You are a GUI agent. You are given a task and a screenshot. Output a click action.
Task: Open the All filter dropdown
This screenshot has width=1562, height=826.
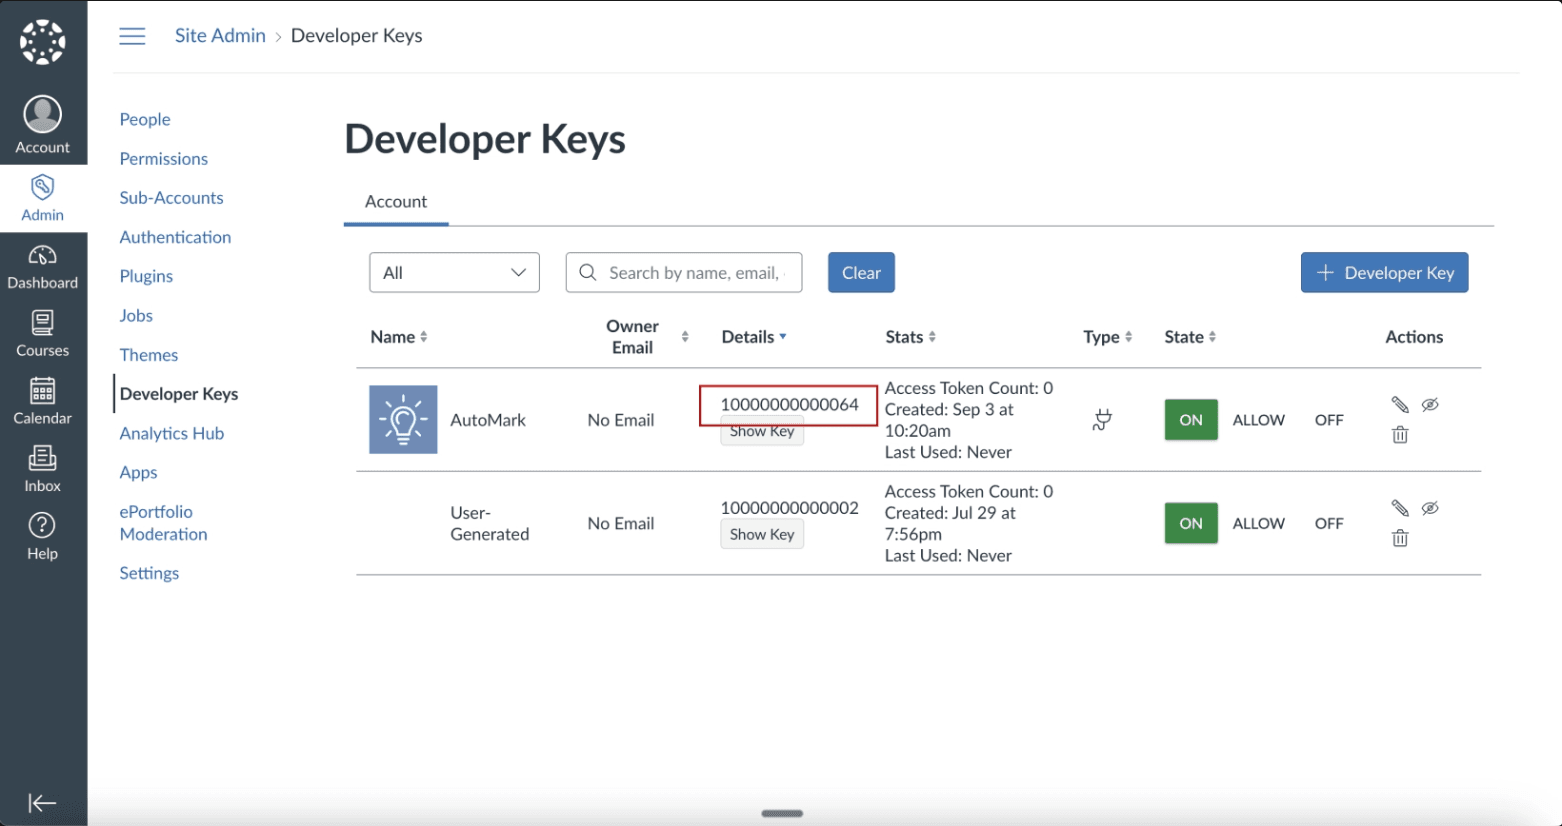tap(454, 272)
